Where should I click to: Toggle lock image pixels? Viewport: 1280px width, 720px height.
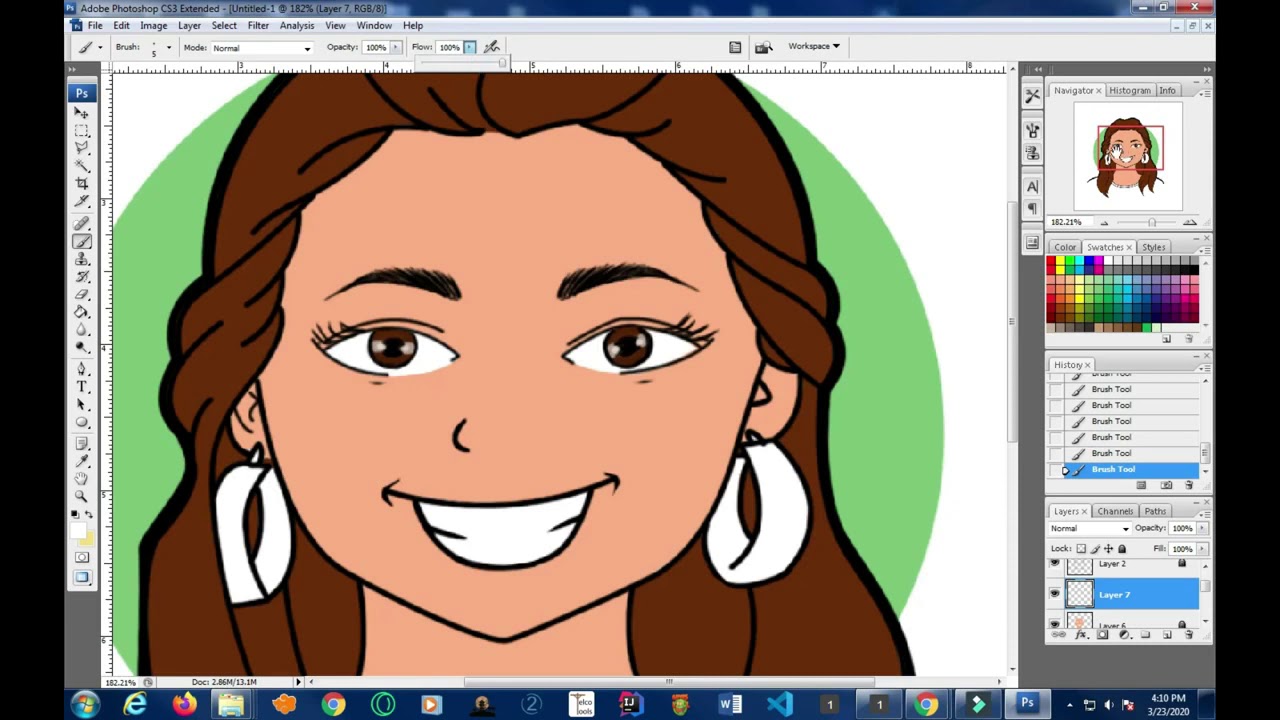(x=1095, y=549)
